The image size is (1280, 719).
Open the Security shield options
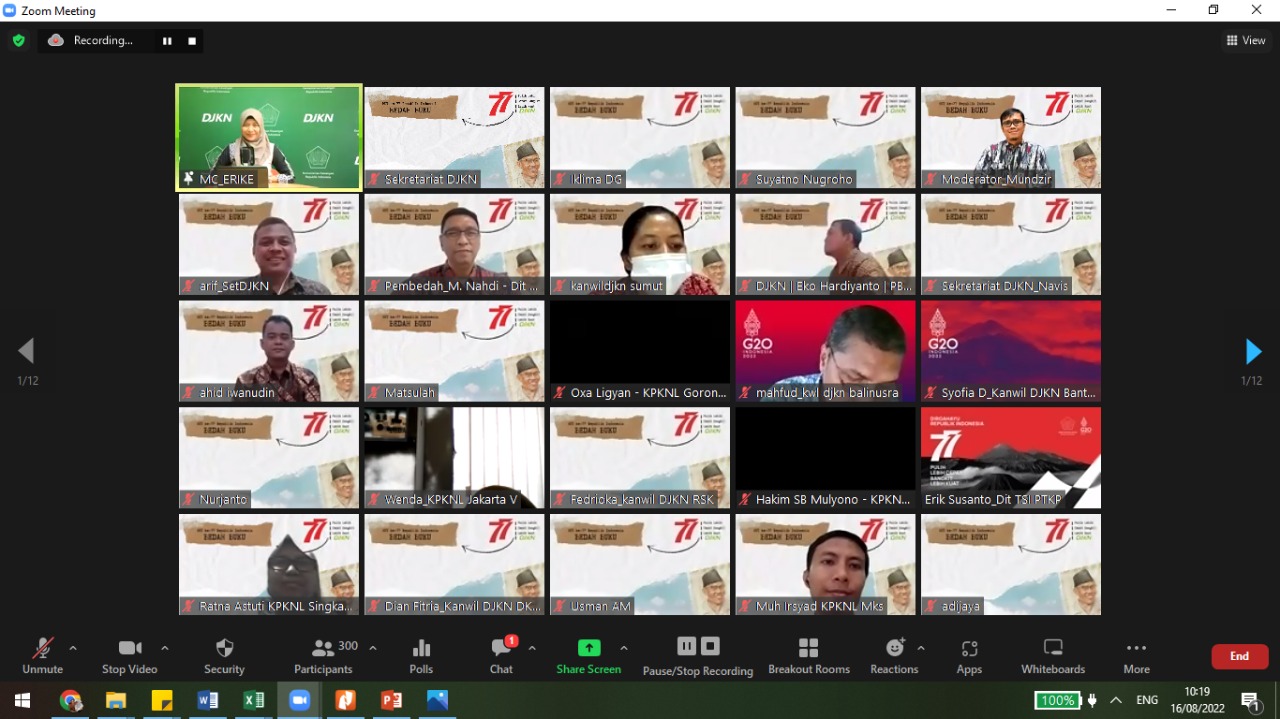[224, 656]
